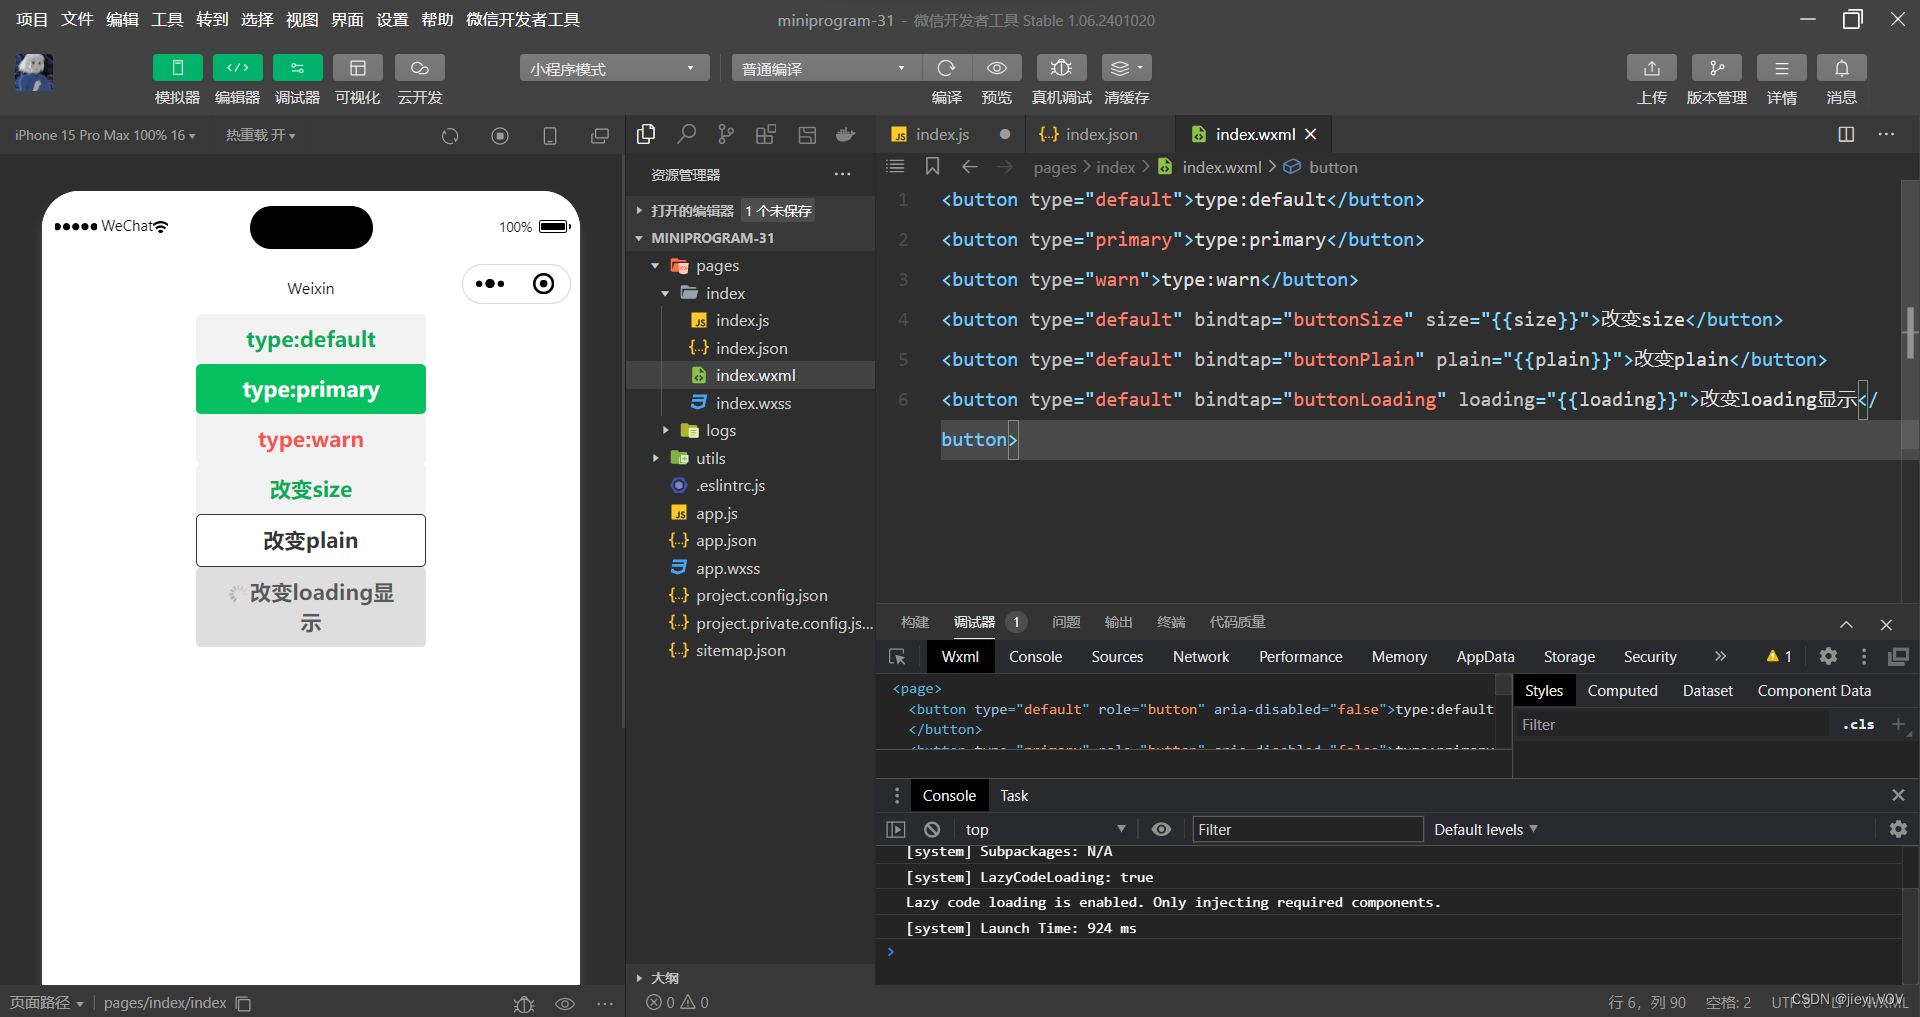Viewport: 1920px width, 1017px height.
Task: Expand the utils folder
Action: tap(710, 458)
